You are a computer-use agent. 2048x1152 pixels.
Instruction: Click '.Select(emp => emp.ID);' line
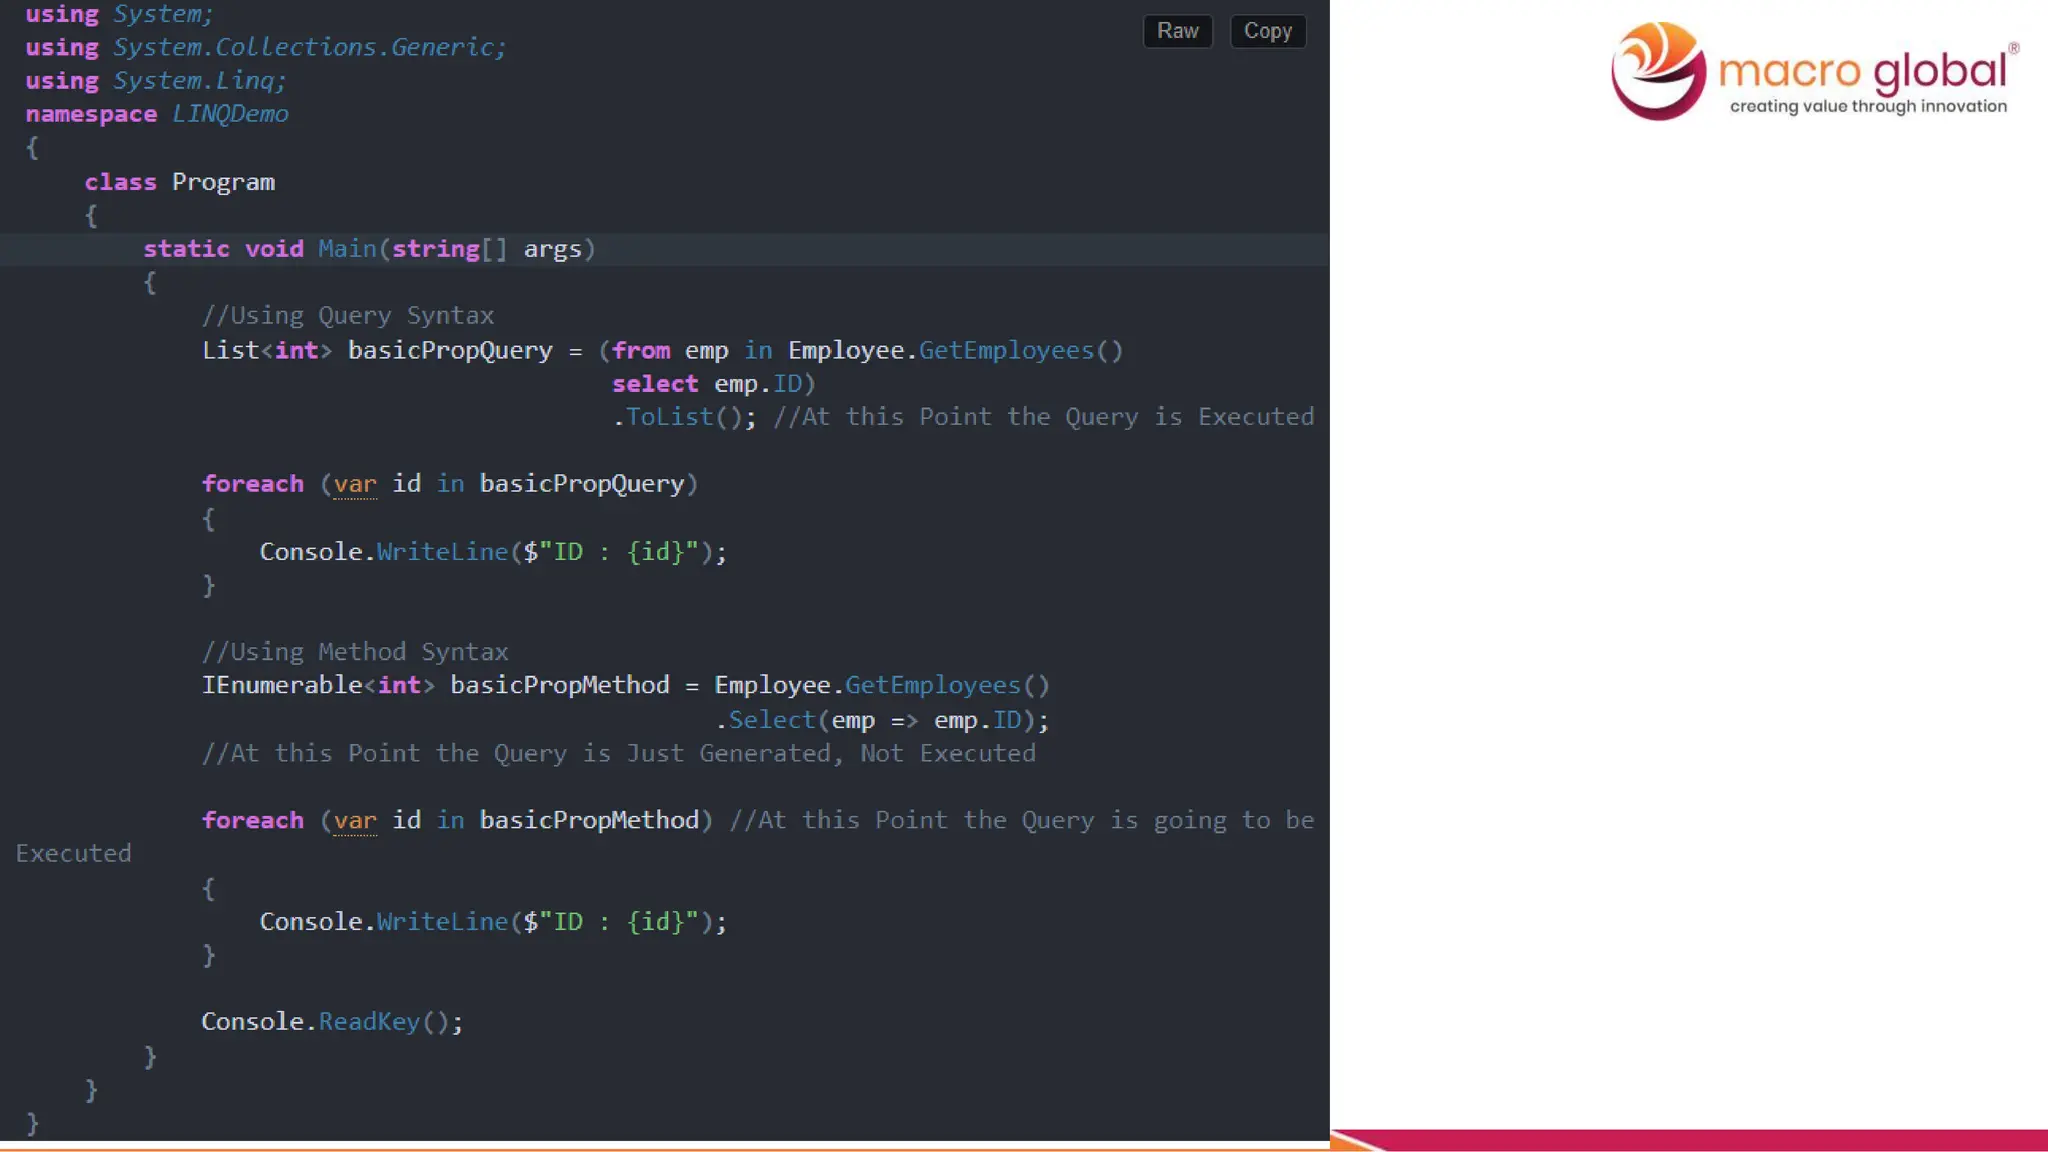tap(882, 720)
